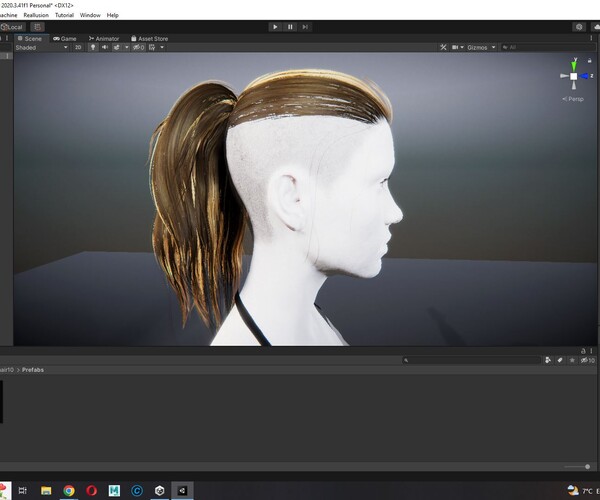Open the Project panel kebab menu
This screenshot has width=600, height=500.
pos(591,351)
